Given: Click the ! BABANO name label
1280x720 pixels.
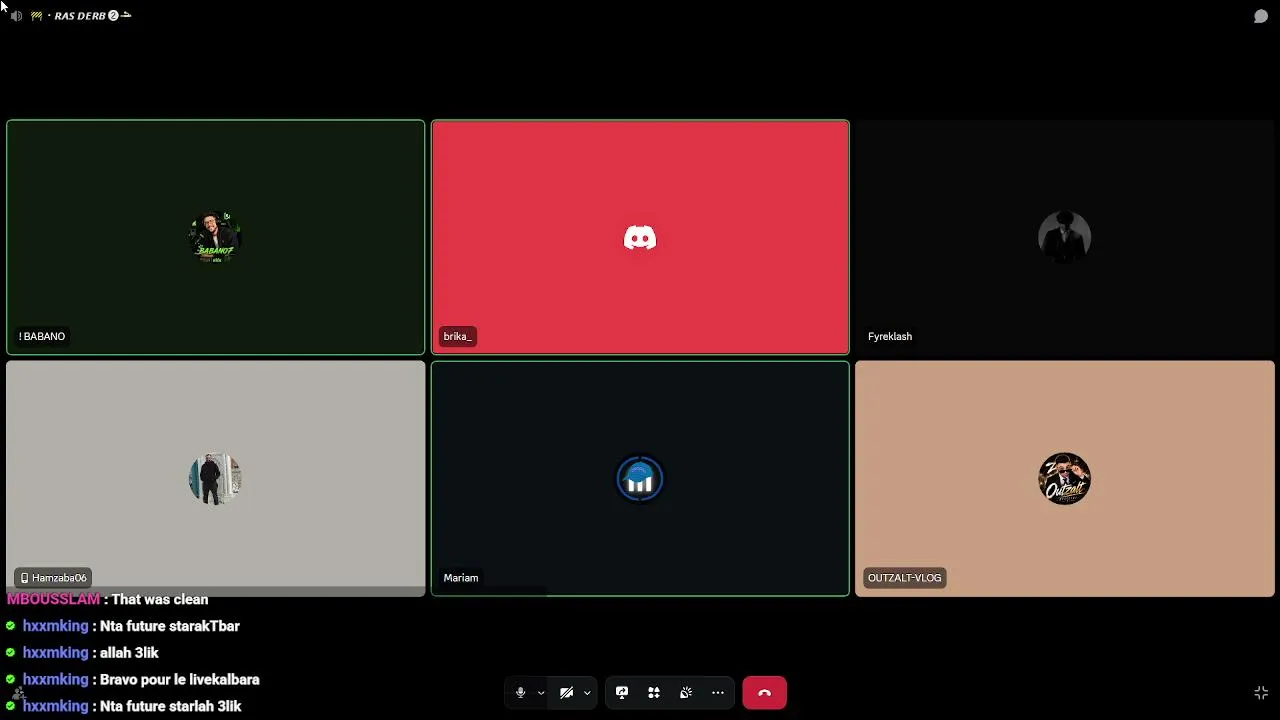Looking at the screenshot, I should pos(42,336).
